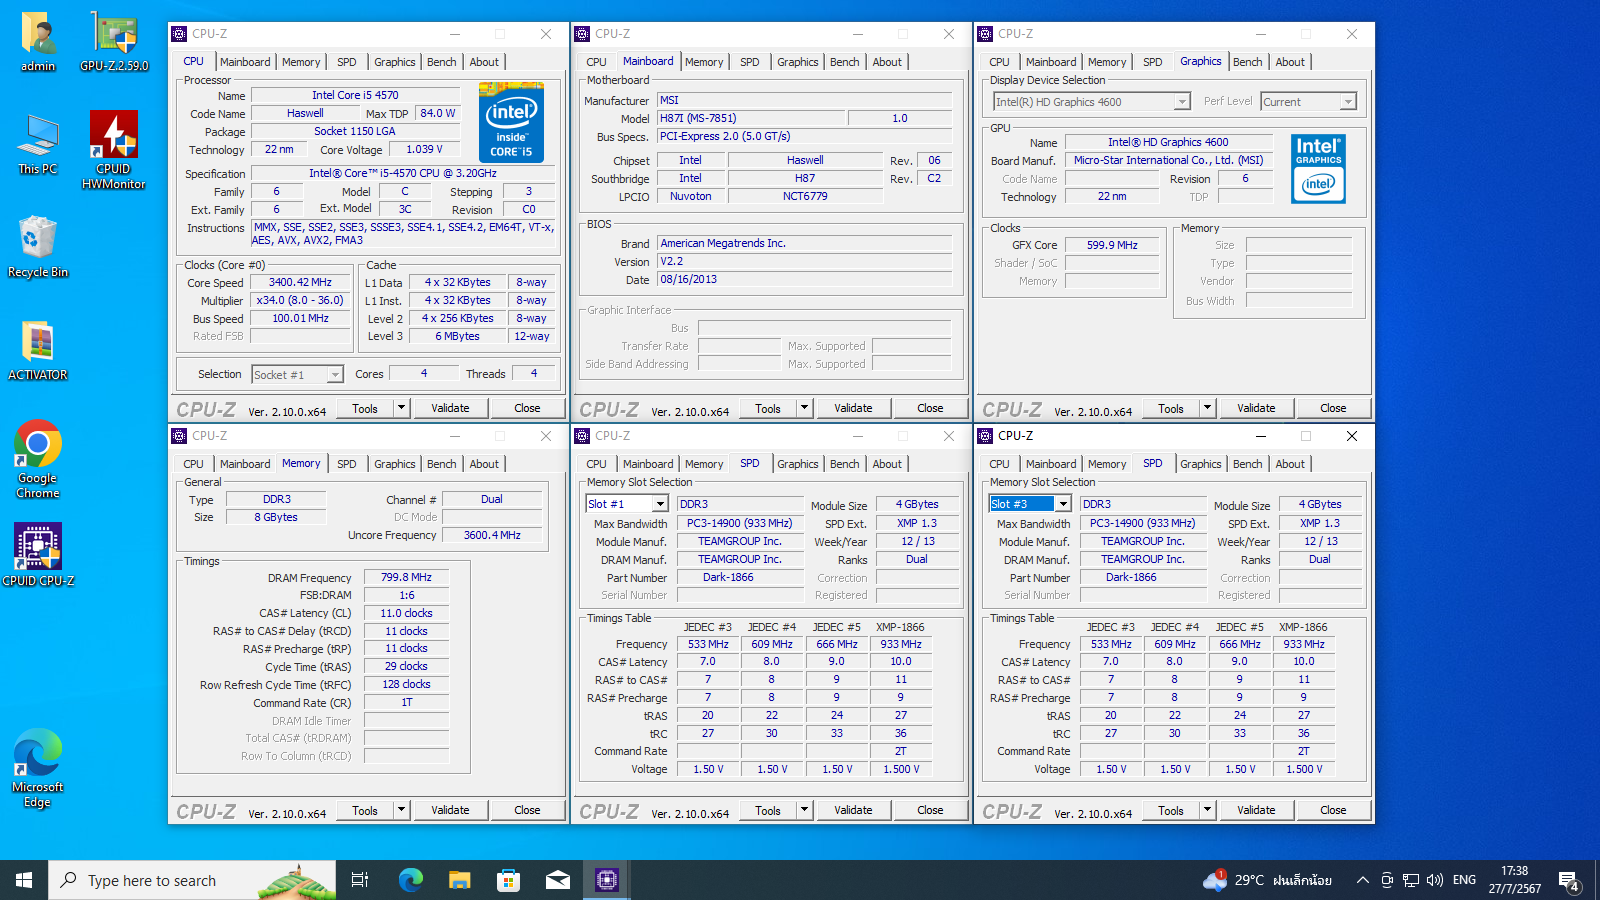
Task: Switch to the Bench tab in the CPU window
Action: (441, 62)
